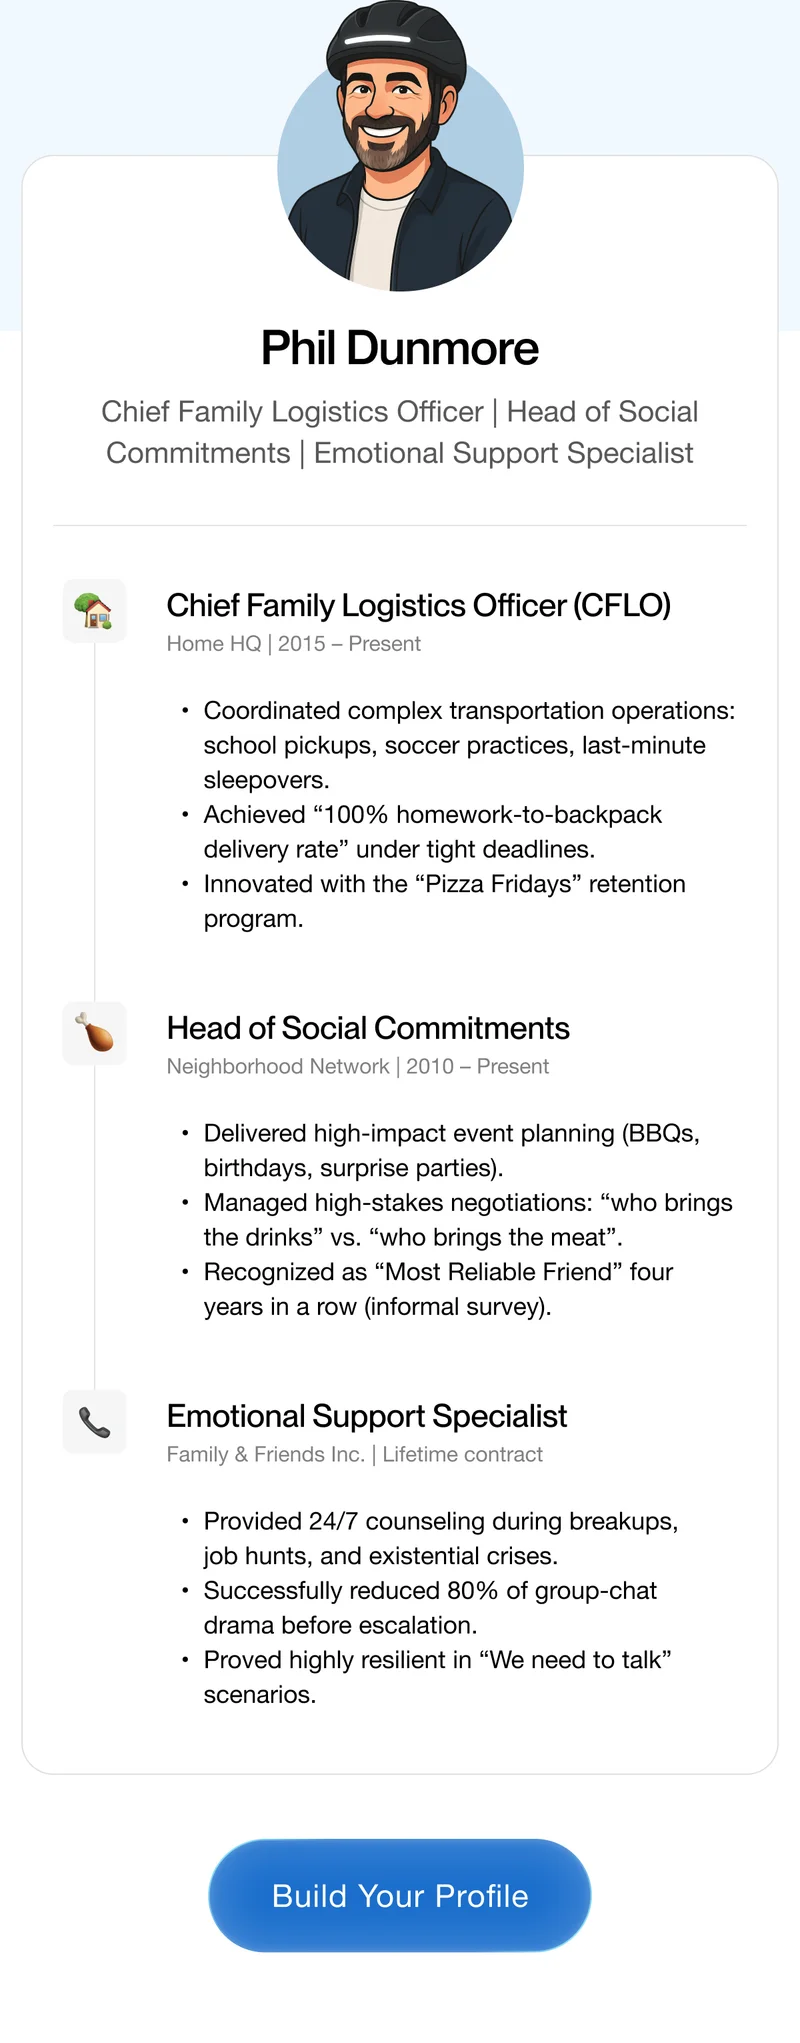Image resolution: width=800 pixels, height=2043 pixels.
Task: Expand the Emotional Support Specialist entry
Action: pos(367,1416)
